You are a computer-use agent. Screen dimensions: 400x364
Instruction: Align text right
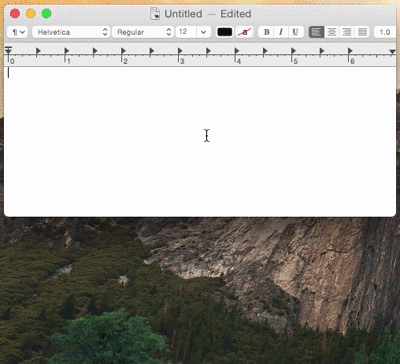point(347,32)
